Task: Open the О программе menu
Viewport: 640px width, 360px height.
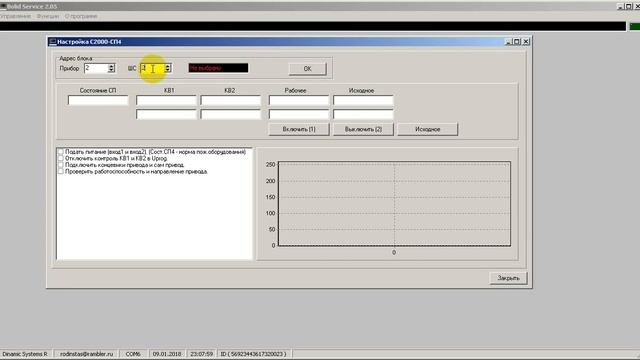Action: click(81, 16)
